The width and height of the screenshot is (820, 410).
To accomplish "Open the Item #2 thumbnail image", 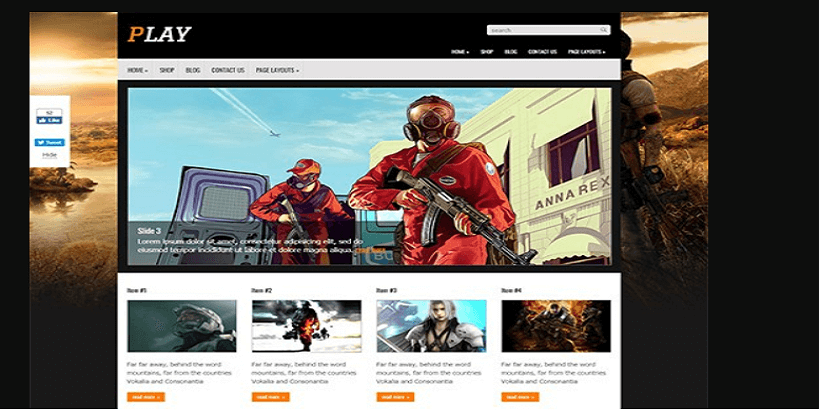I will tap(306, 326).
